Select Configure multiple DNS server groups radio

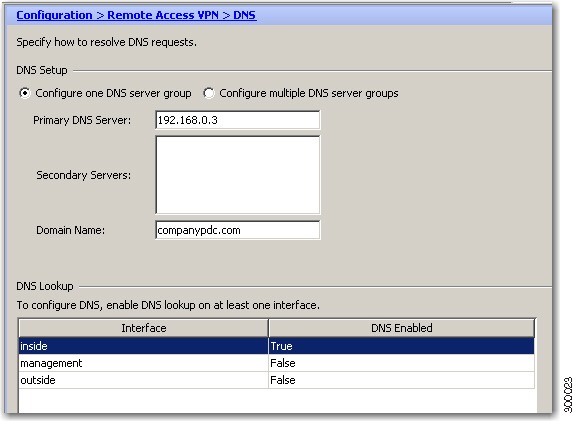[209, 93]
